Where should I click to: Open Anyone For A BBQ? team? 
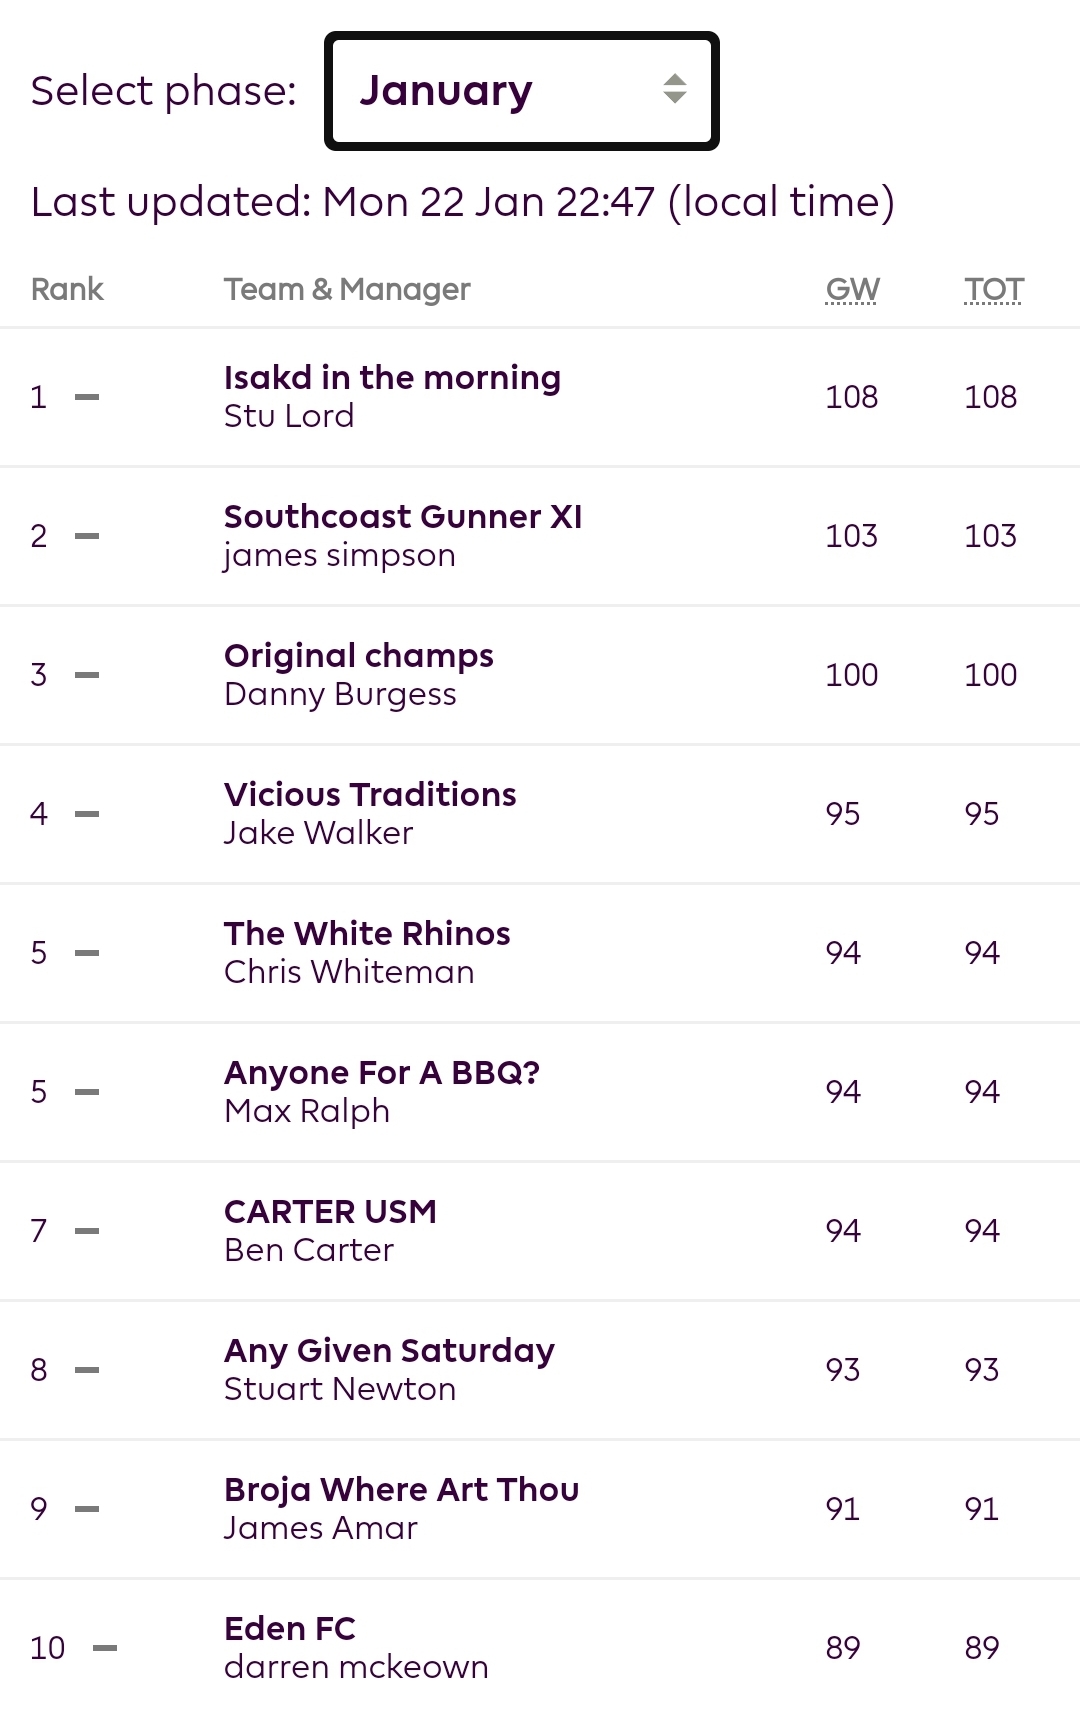tap(382, 1073)
